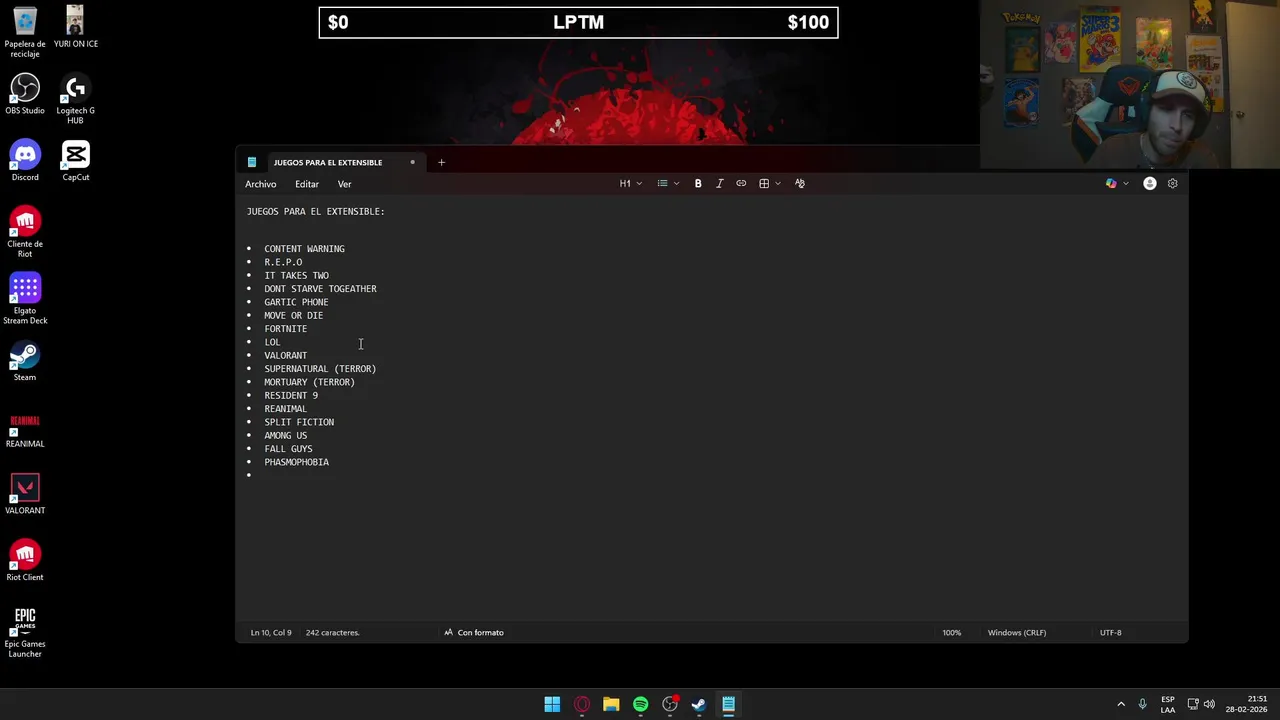The height and width of the screenshot is (720, 1280).
Task: Click the webcam overlay thumbnail
Action: [1130, 84]
